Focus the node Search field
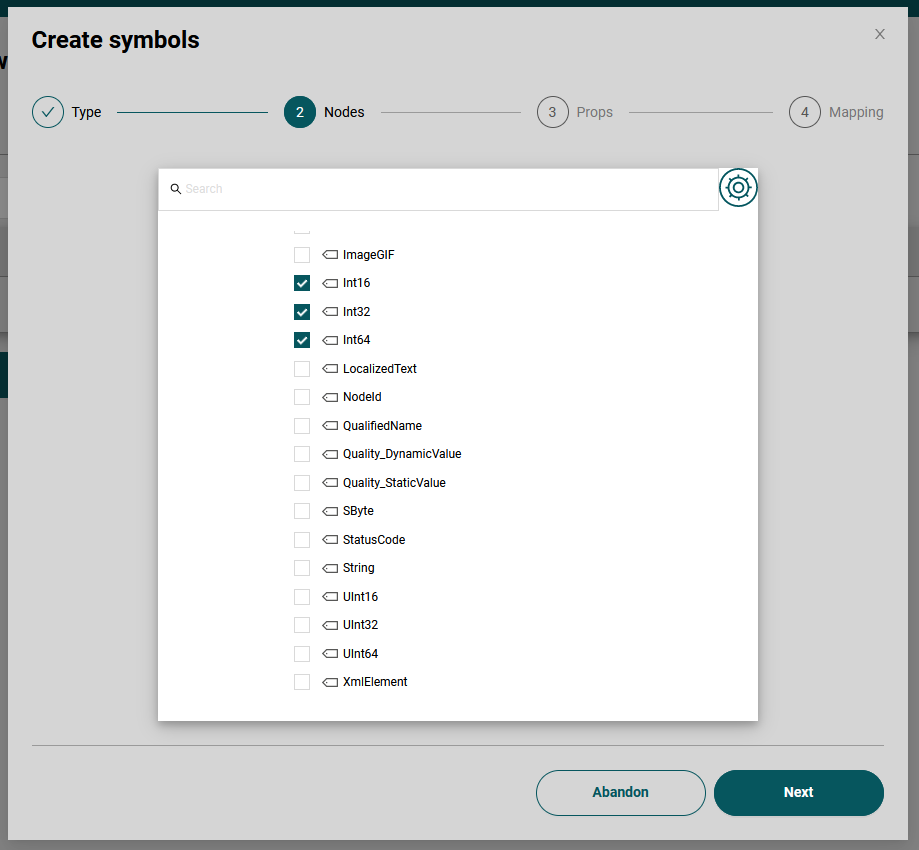This screenshot has height=850, width=919. [x=440, y=189]
